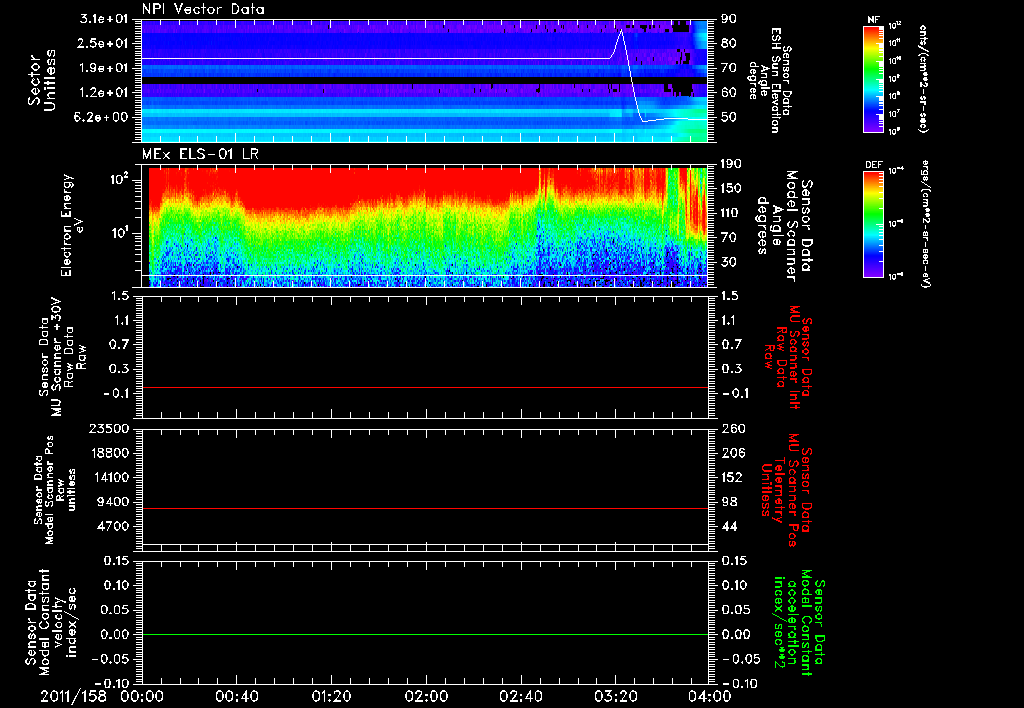
Task: Select the '04:00' time tick label
Action: click(x=710, y=696)
